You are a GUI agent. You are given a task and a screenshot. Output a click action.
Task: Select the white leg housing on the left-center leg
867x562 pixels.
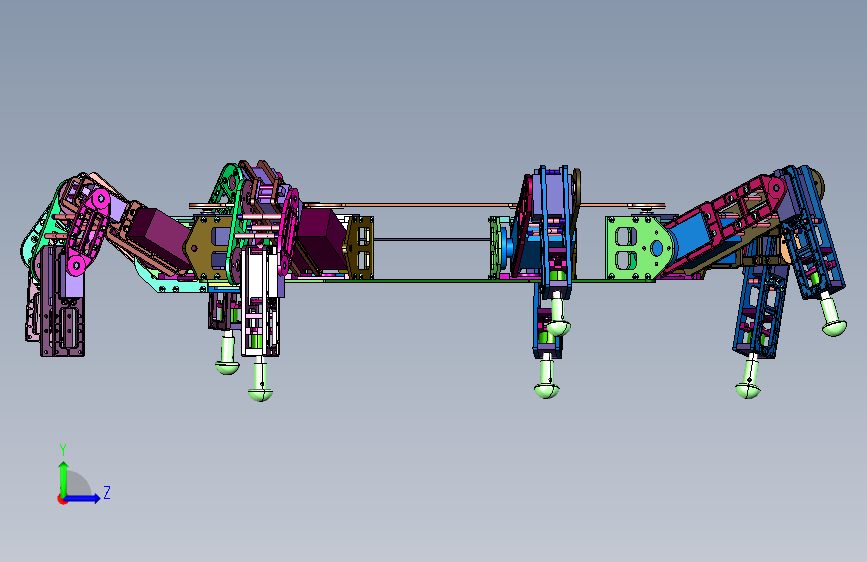[259, 301]
